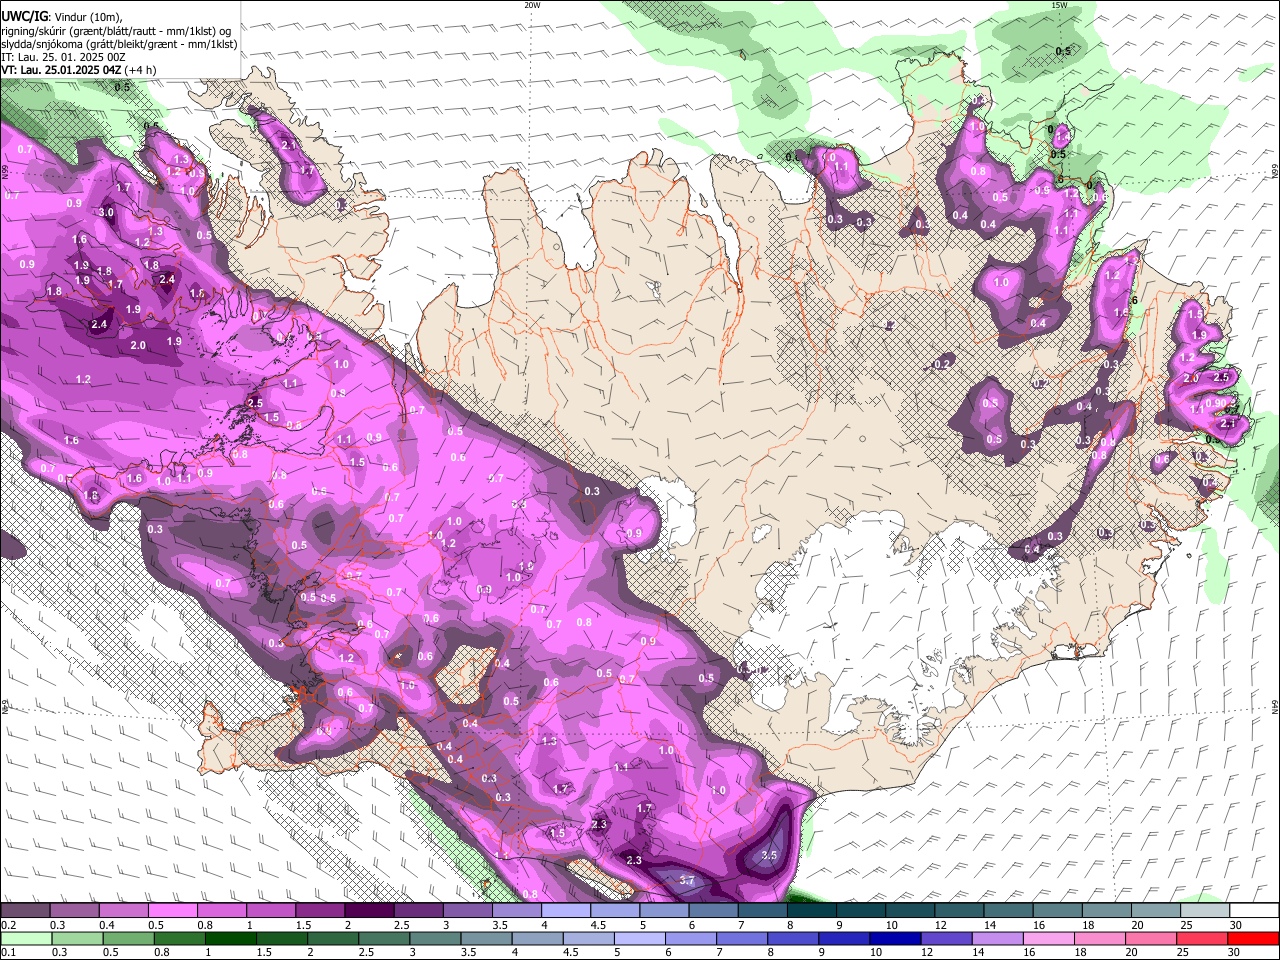Screen dimensions: 1280x960
Task: Pick snow legend swatch between 2 and 2.5
Action: pyautogui.click(x=369, y=911)
